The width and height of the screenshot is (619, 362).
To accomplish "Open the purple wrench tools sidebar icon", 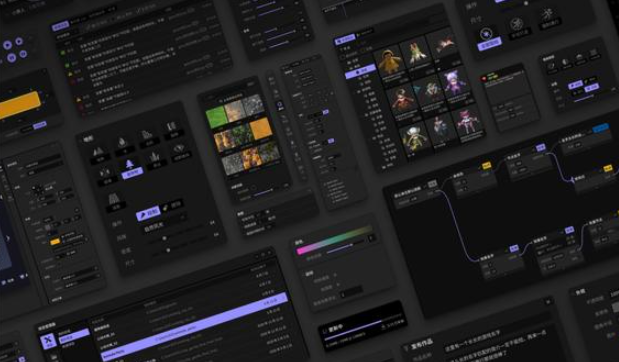I will tap(48, 340).
